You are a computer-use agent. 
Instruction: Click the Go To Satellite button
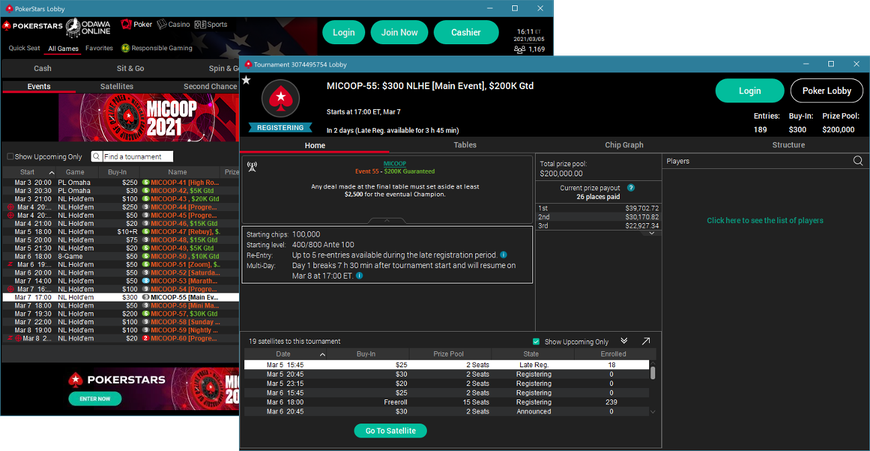tap(391, 430)
